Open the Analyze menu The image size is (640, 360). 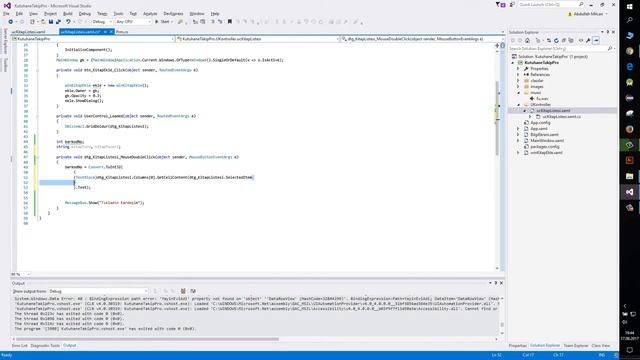[x=150, y=14]
